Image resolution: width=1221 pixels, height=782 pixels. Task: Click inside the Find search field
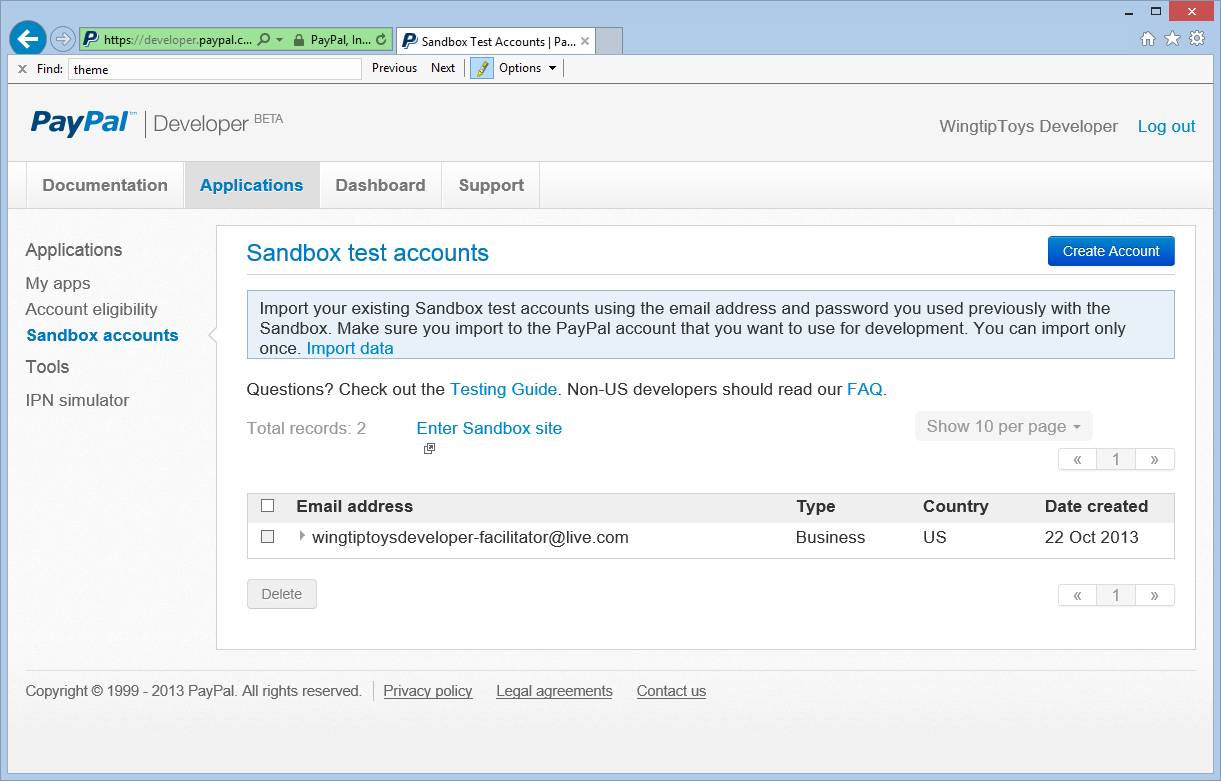click(215, 68)
